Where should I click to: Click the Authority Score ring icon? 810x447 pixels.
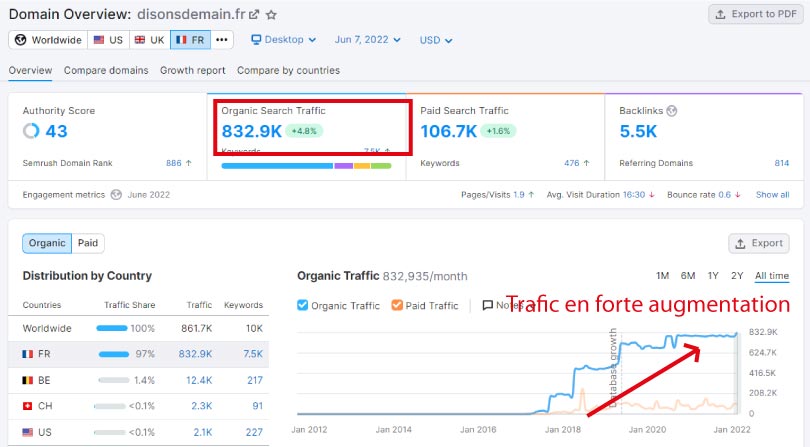click(x=31, y=131)
